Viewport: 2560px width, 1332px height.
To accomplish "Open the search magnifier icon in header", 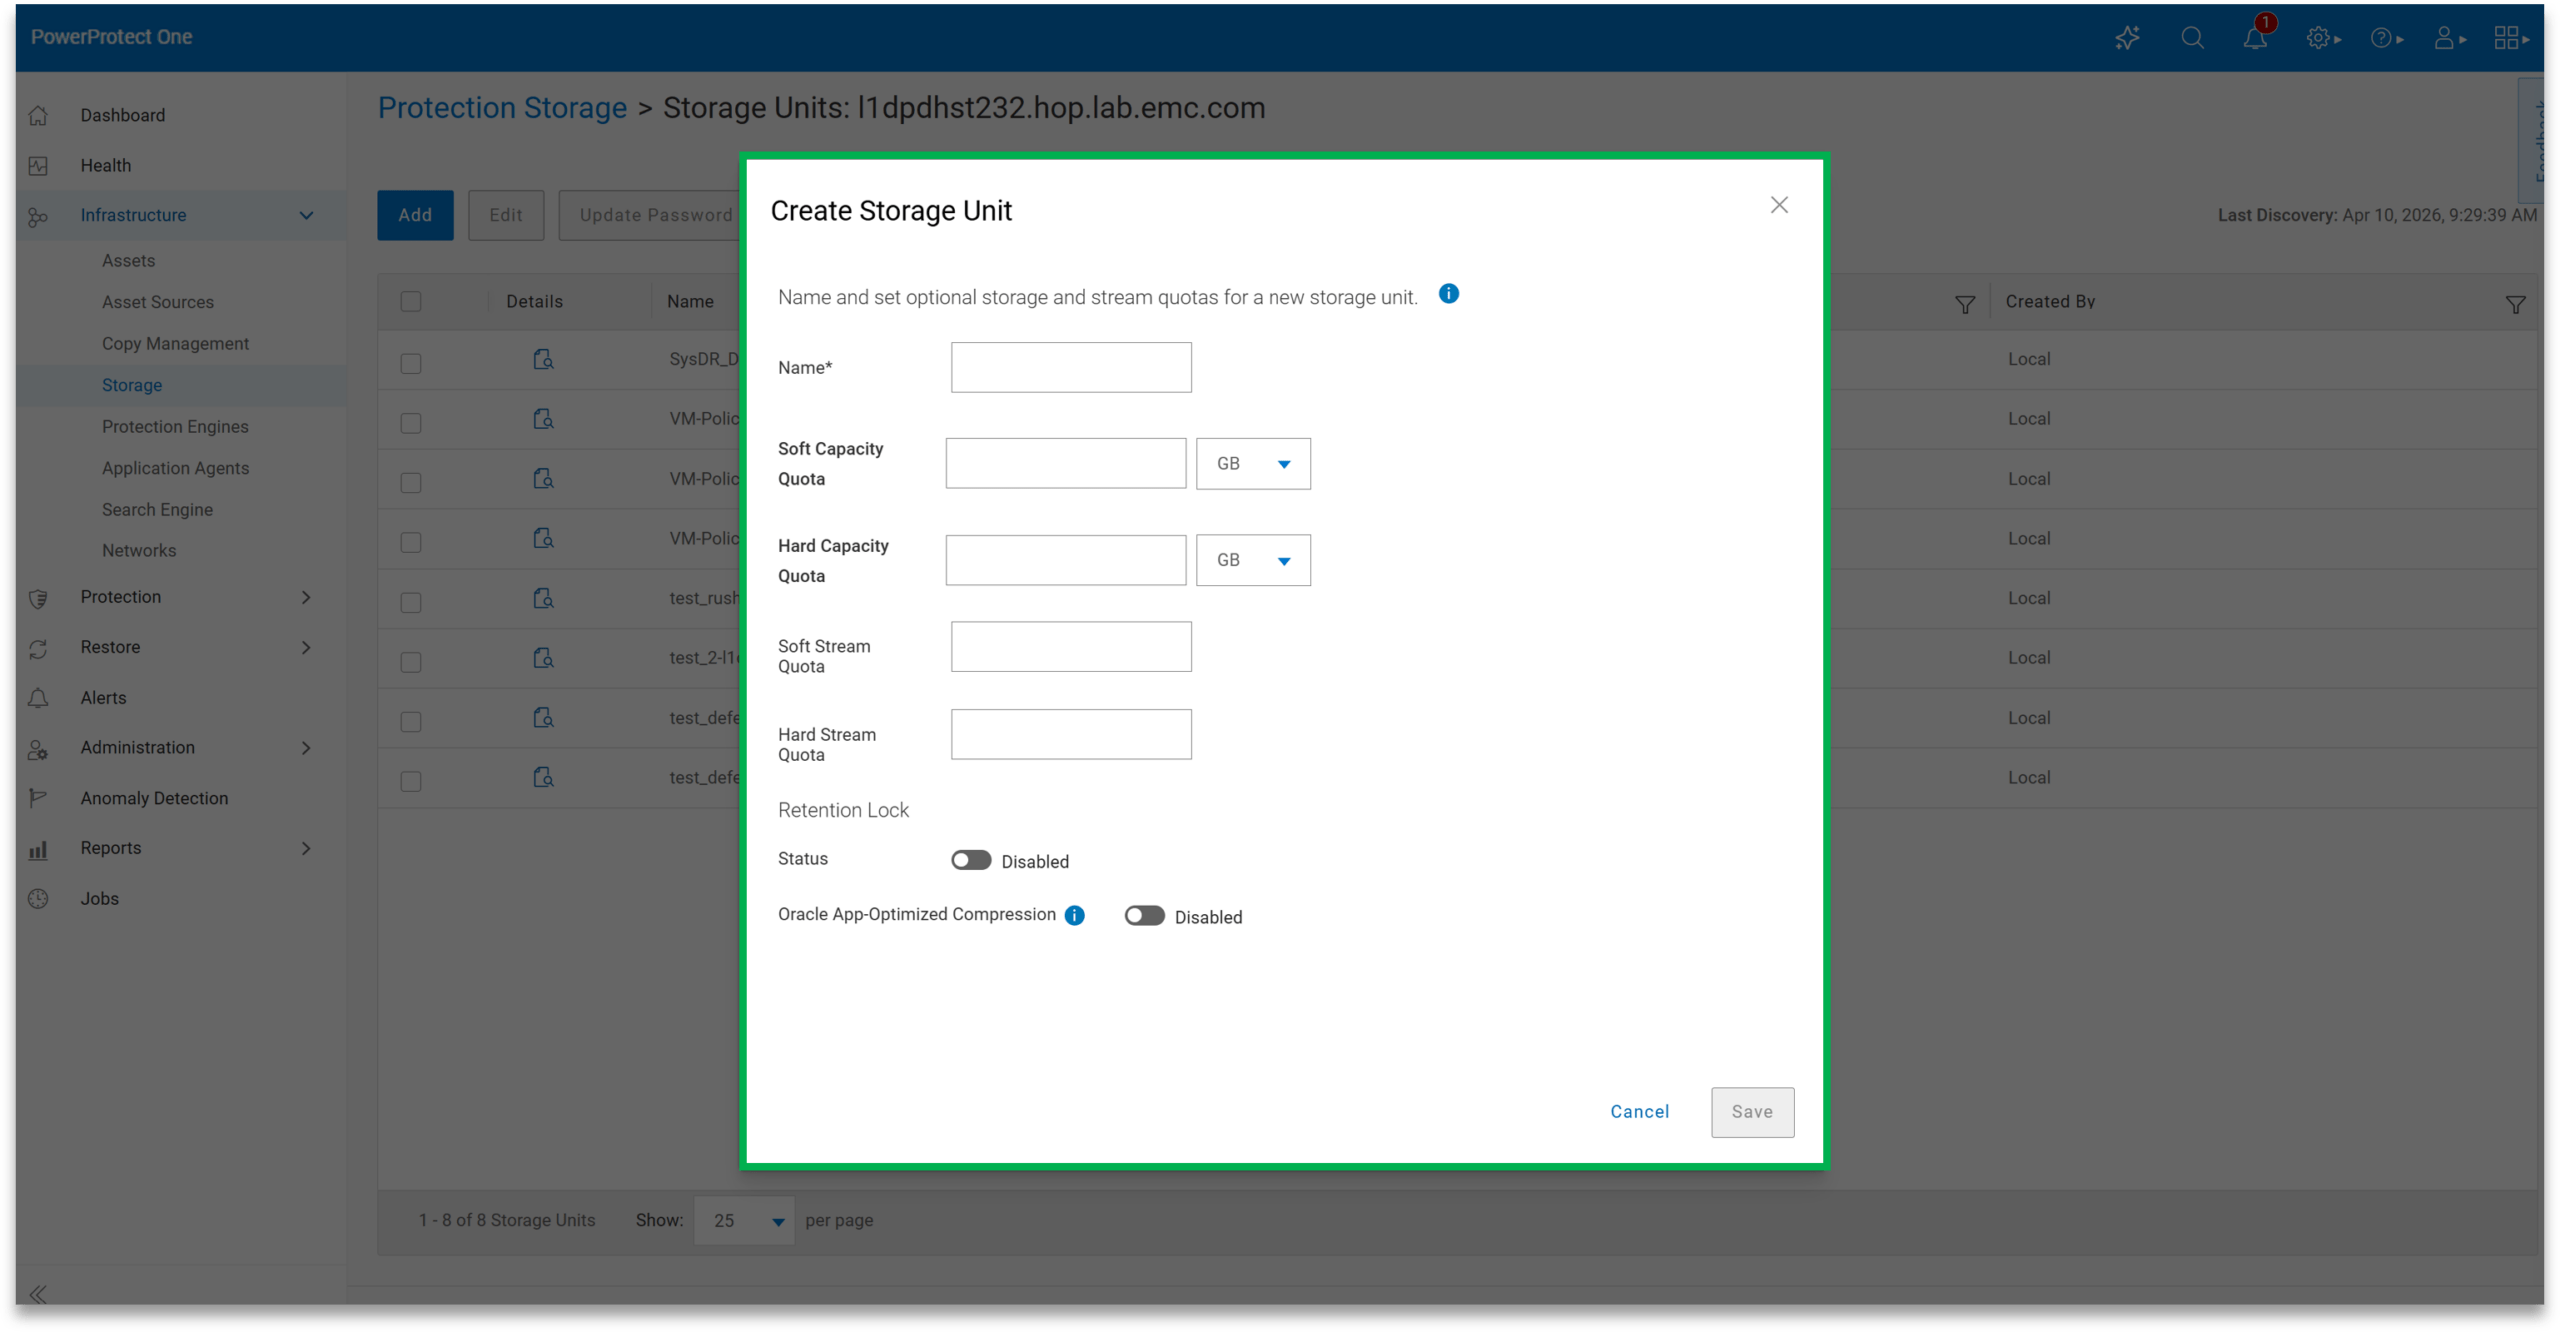I will point(2192,38).
